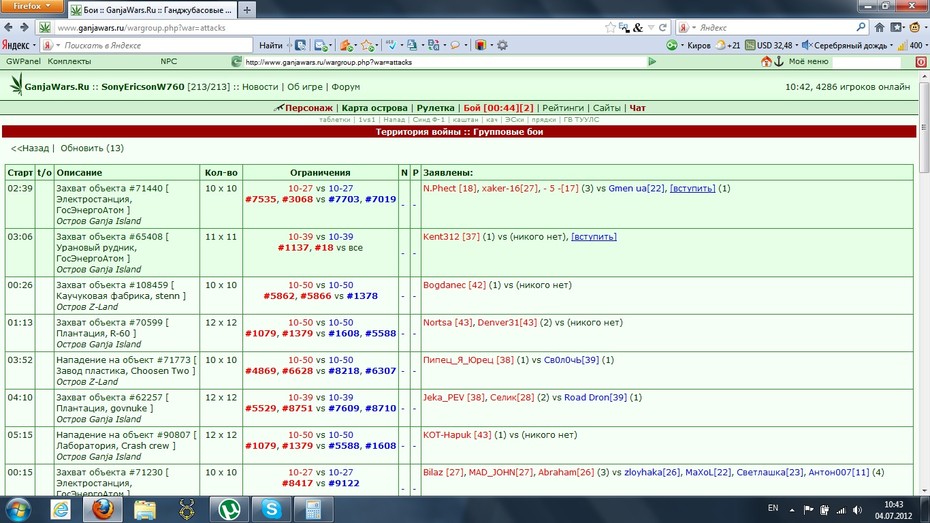Open a new tab with the plus button
Image resolution: width=930 pixels, height=523 pixels.
(x=247, y=10)
